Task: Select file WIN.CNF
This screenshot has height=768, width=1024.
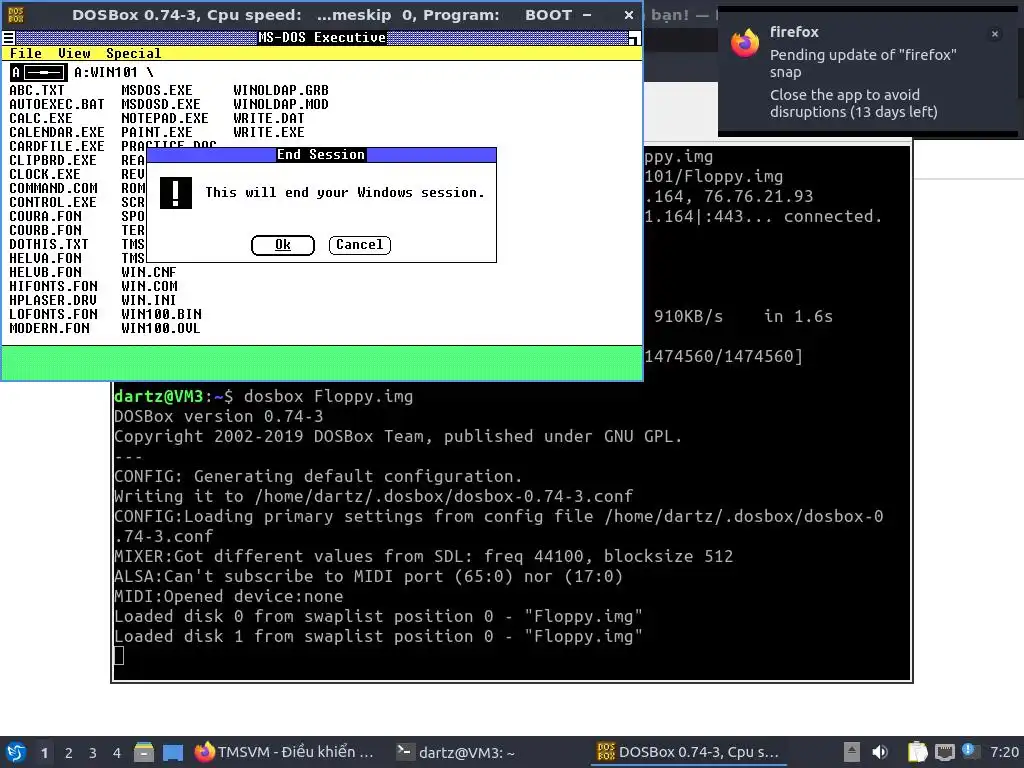Action: [x=149, y=272]
